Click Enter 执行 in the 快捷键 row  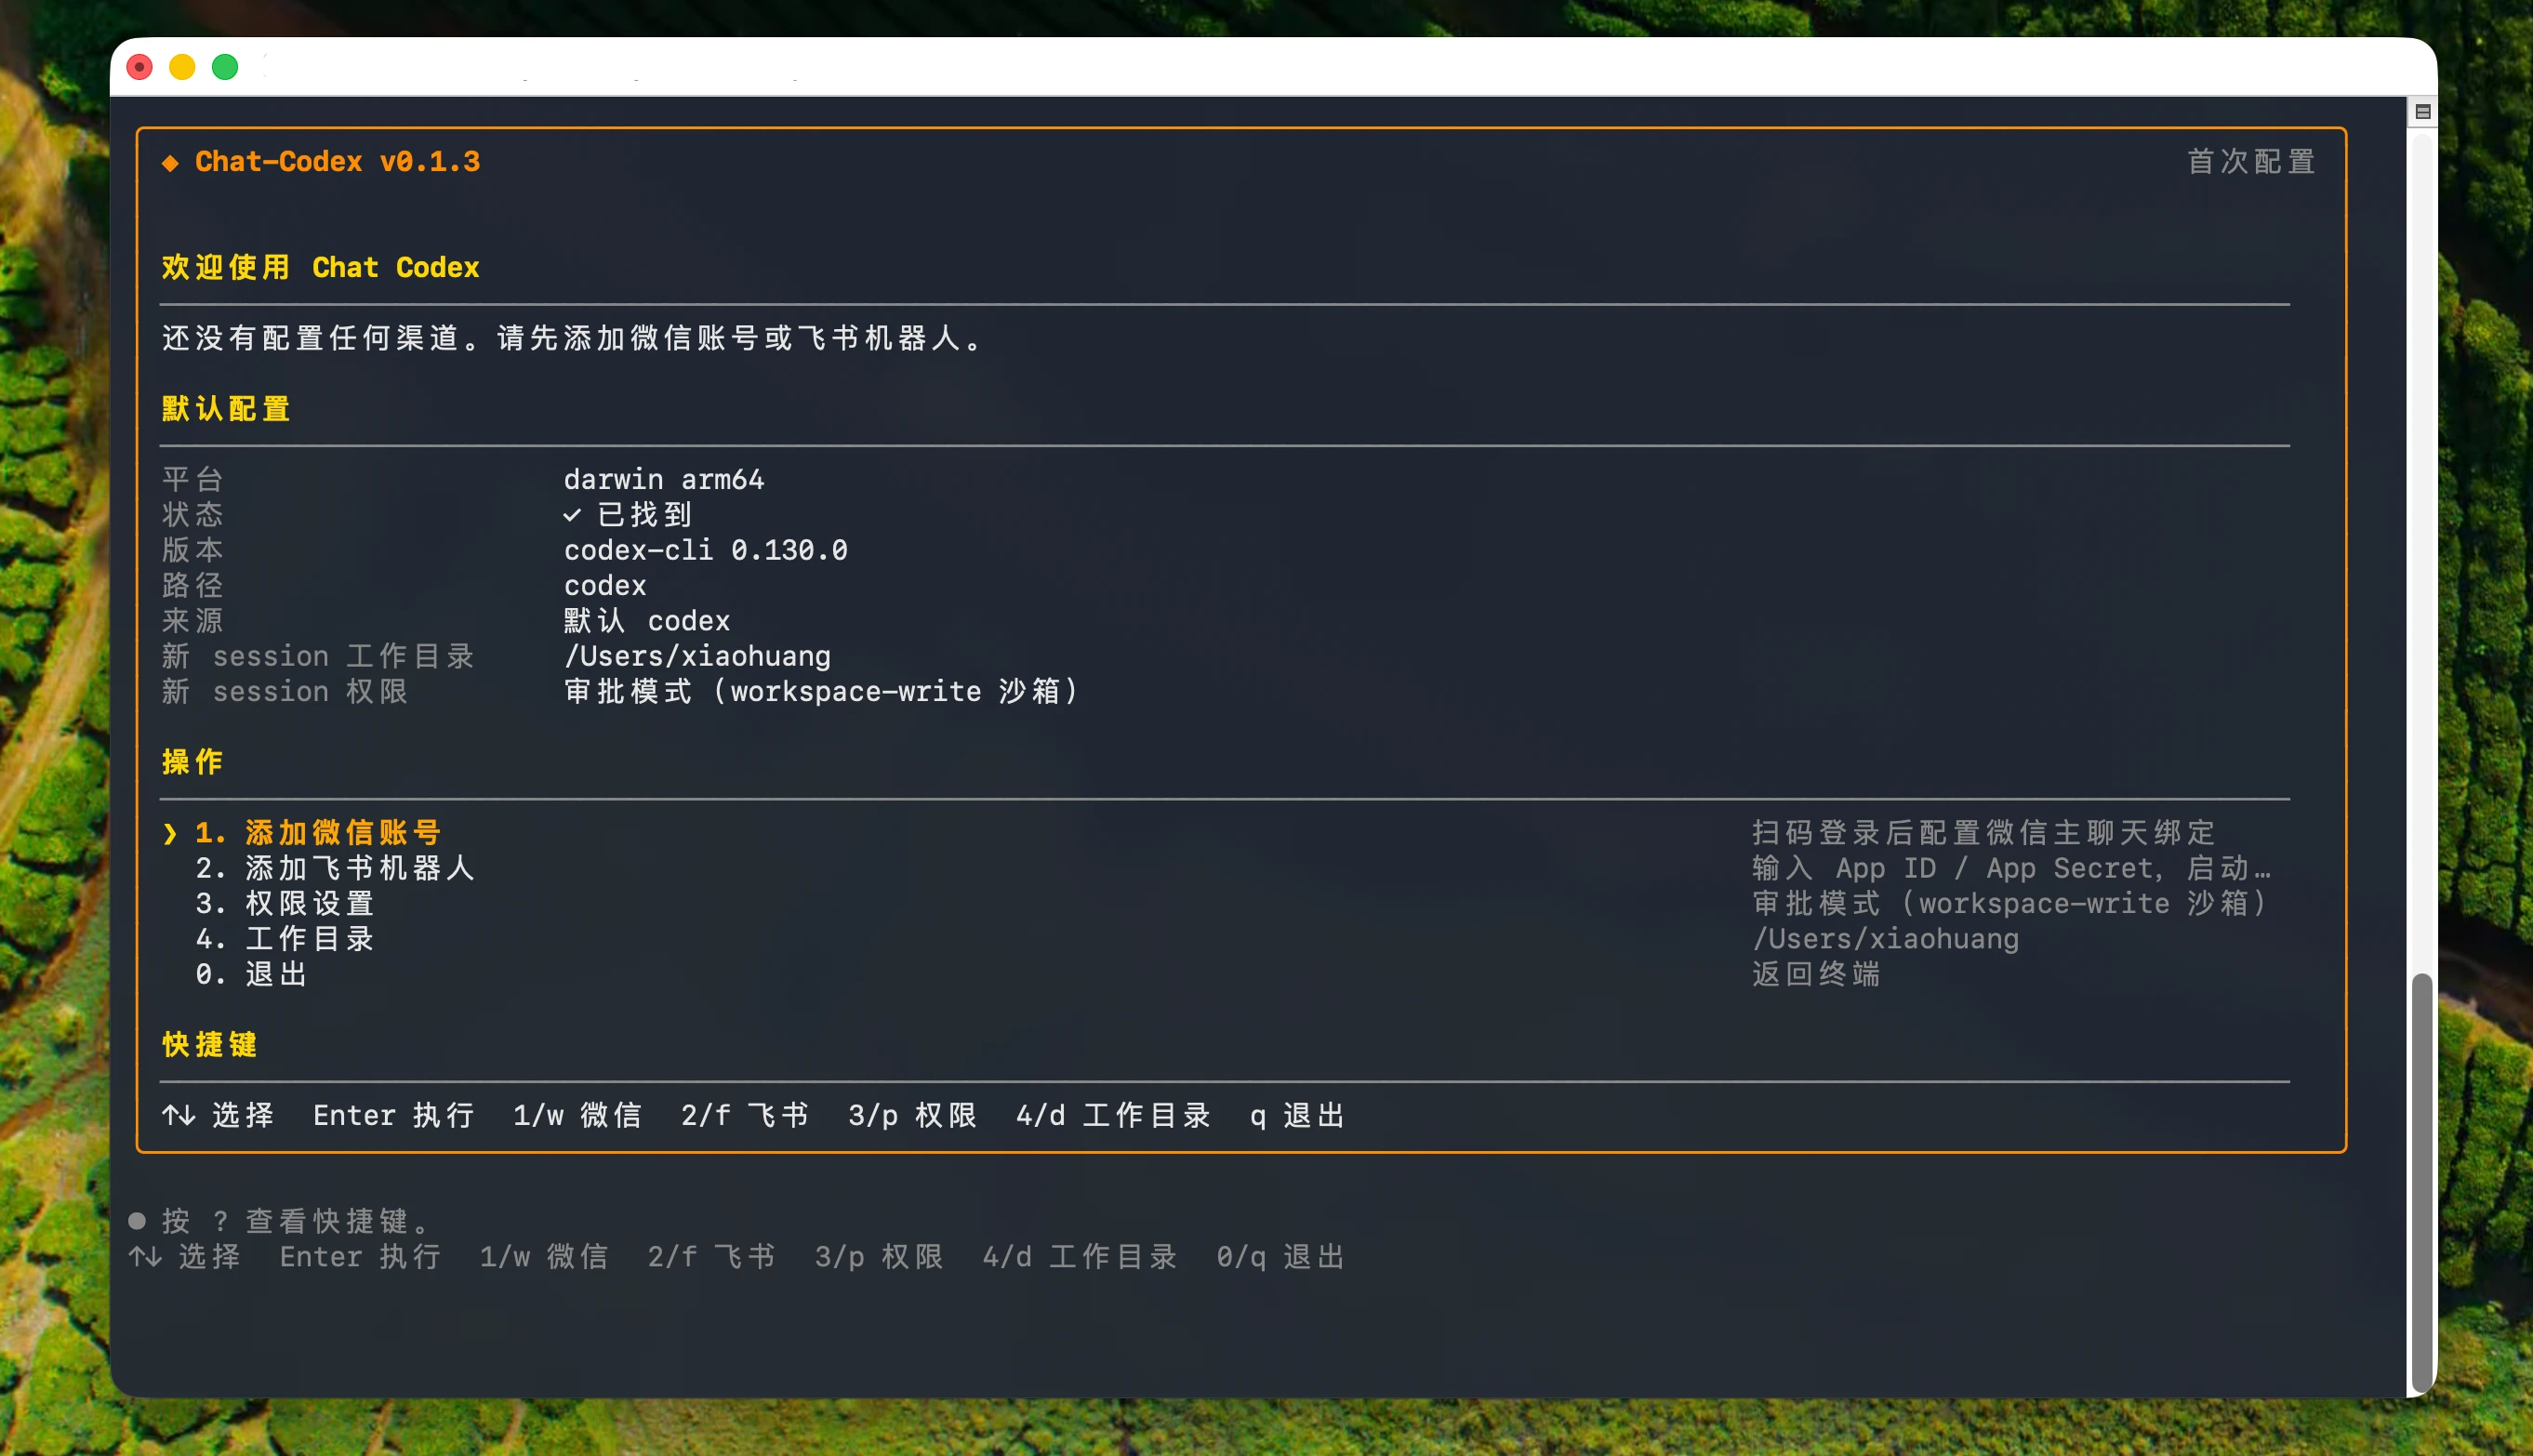393,1115
